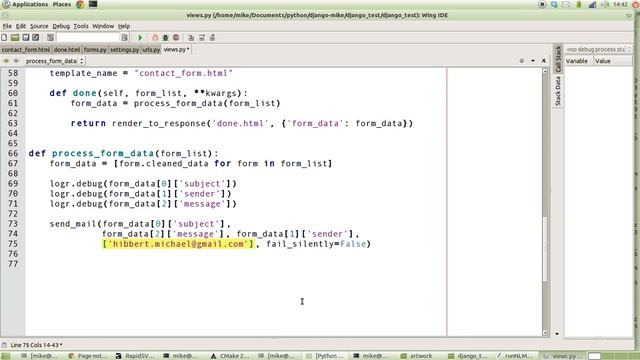Start debugging with the green play arrow
The image size is (640, 360).
point(140,38)
